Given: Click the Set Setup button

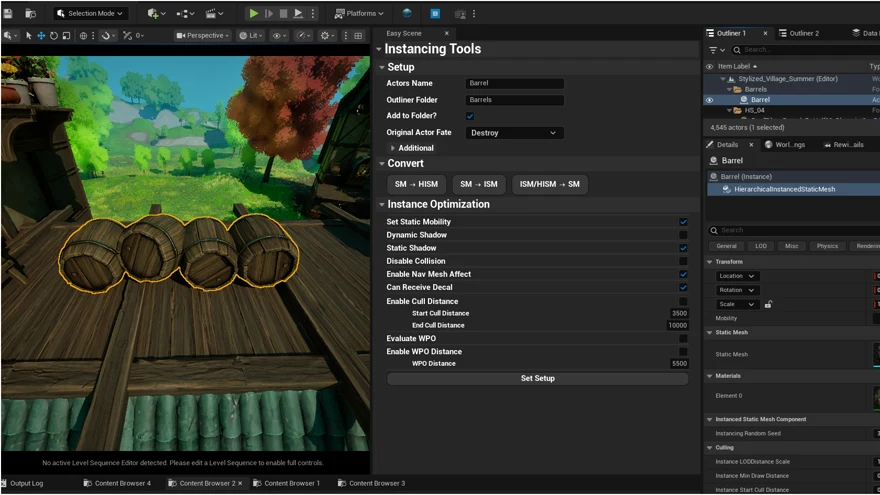Looking at the screenshot, I should click(x=538, y=379).
